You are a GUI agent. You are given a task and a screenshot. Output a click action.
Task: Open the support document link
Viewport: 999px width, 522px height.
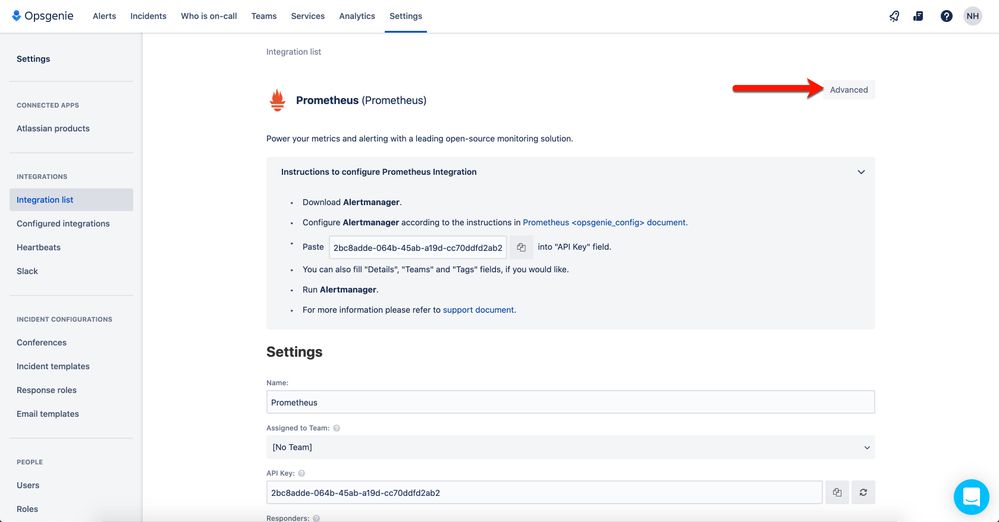[x=478, y=310]
